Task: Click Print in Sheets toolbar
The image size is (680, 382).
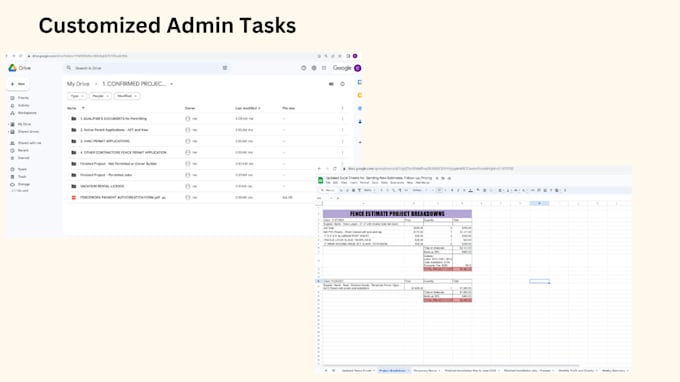Action: click(x=353, y=190)
